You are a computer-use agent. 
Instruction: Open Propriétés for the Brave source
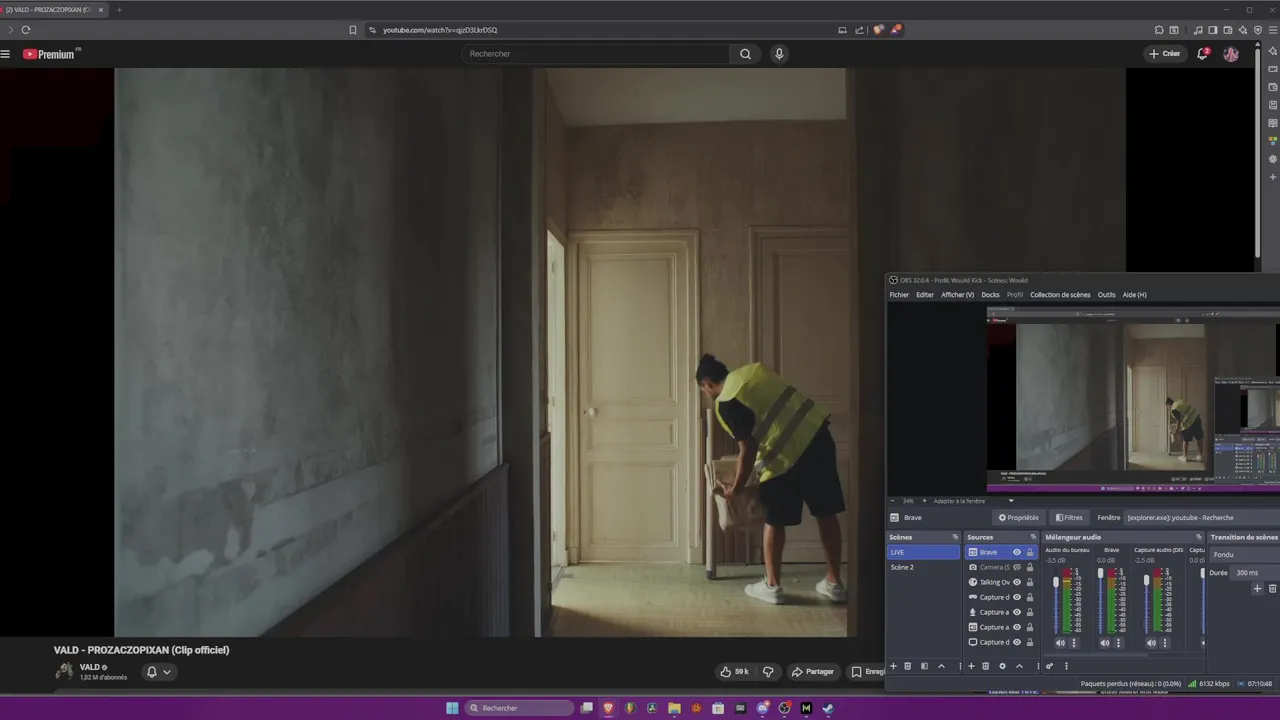point(1019,518)
